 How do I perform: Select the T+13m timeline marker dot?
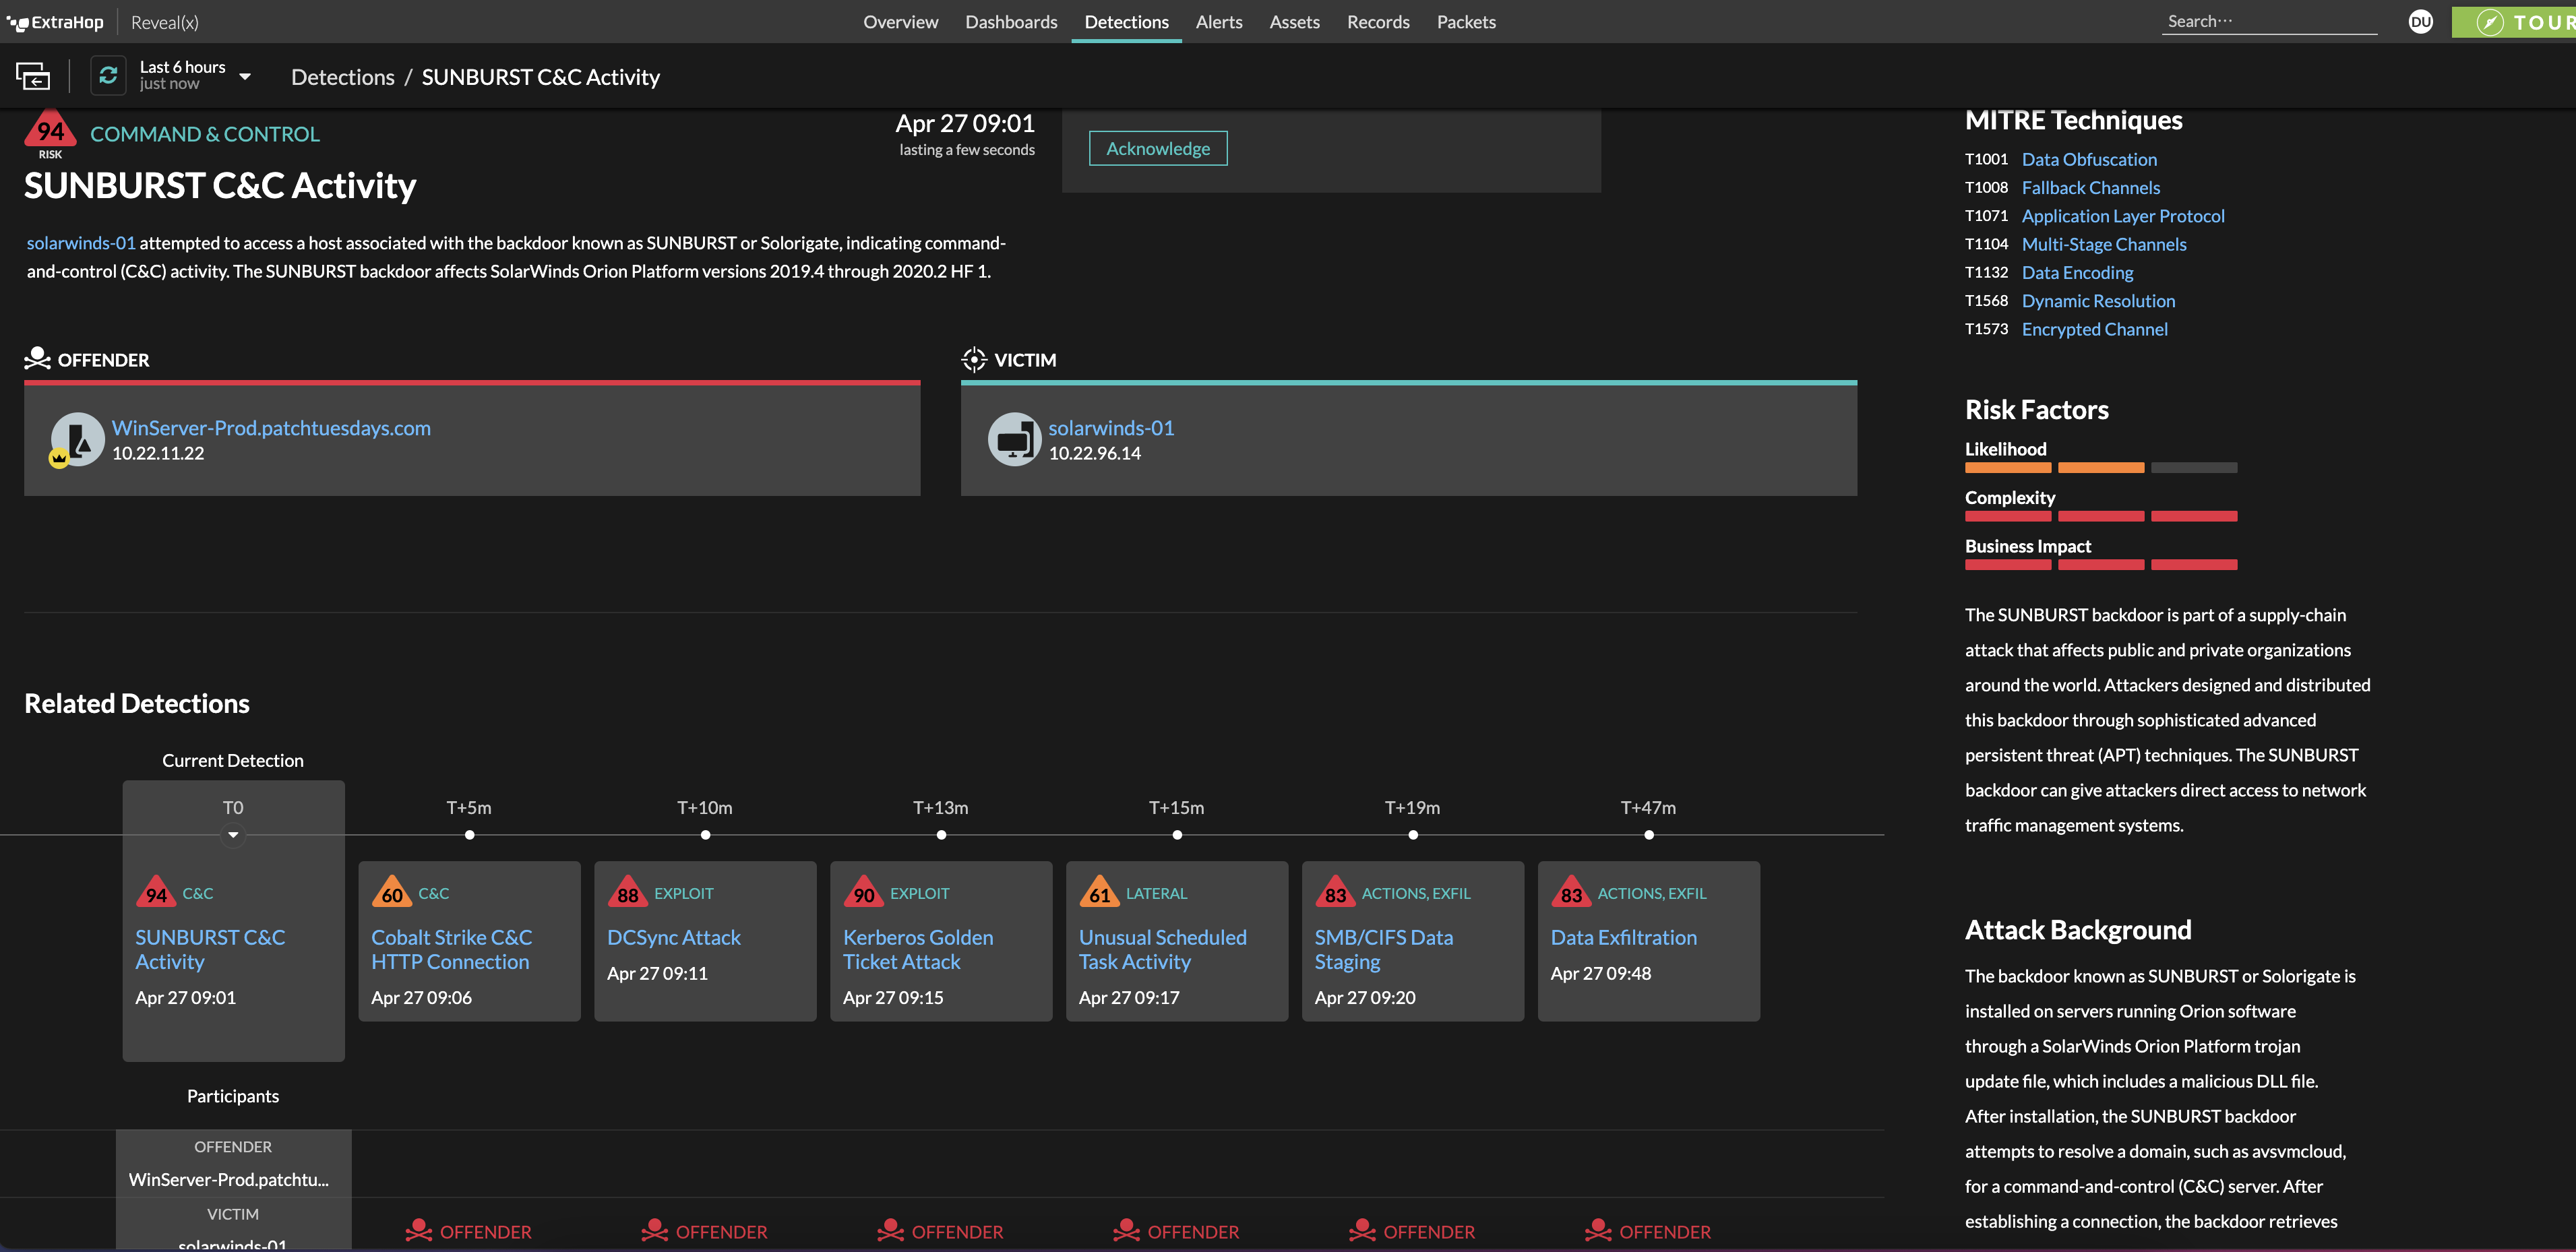[941, 835]
